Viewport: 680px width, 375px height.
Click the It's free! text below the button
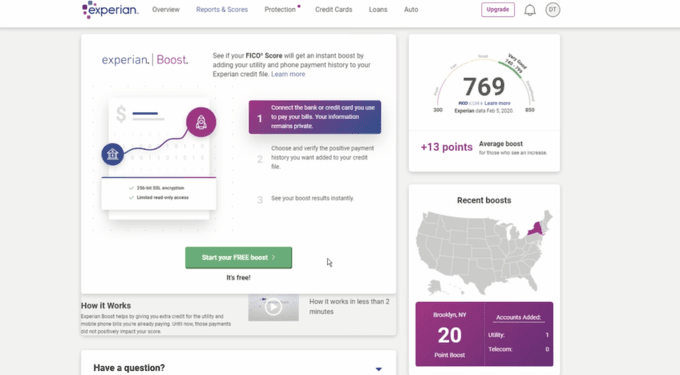(x=239, y=277)
